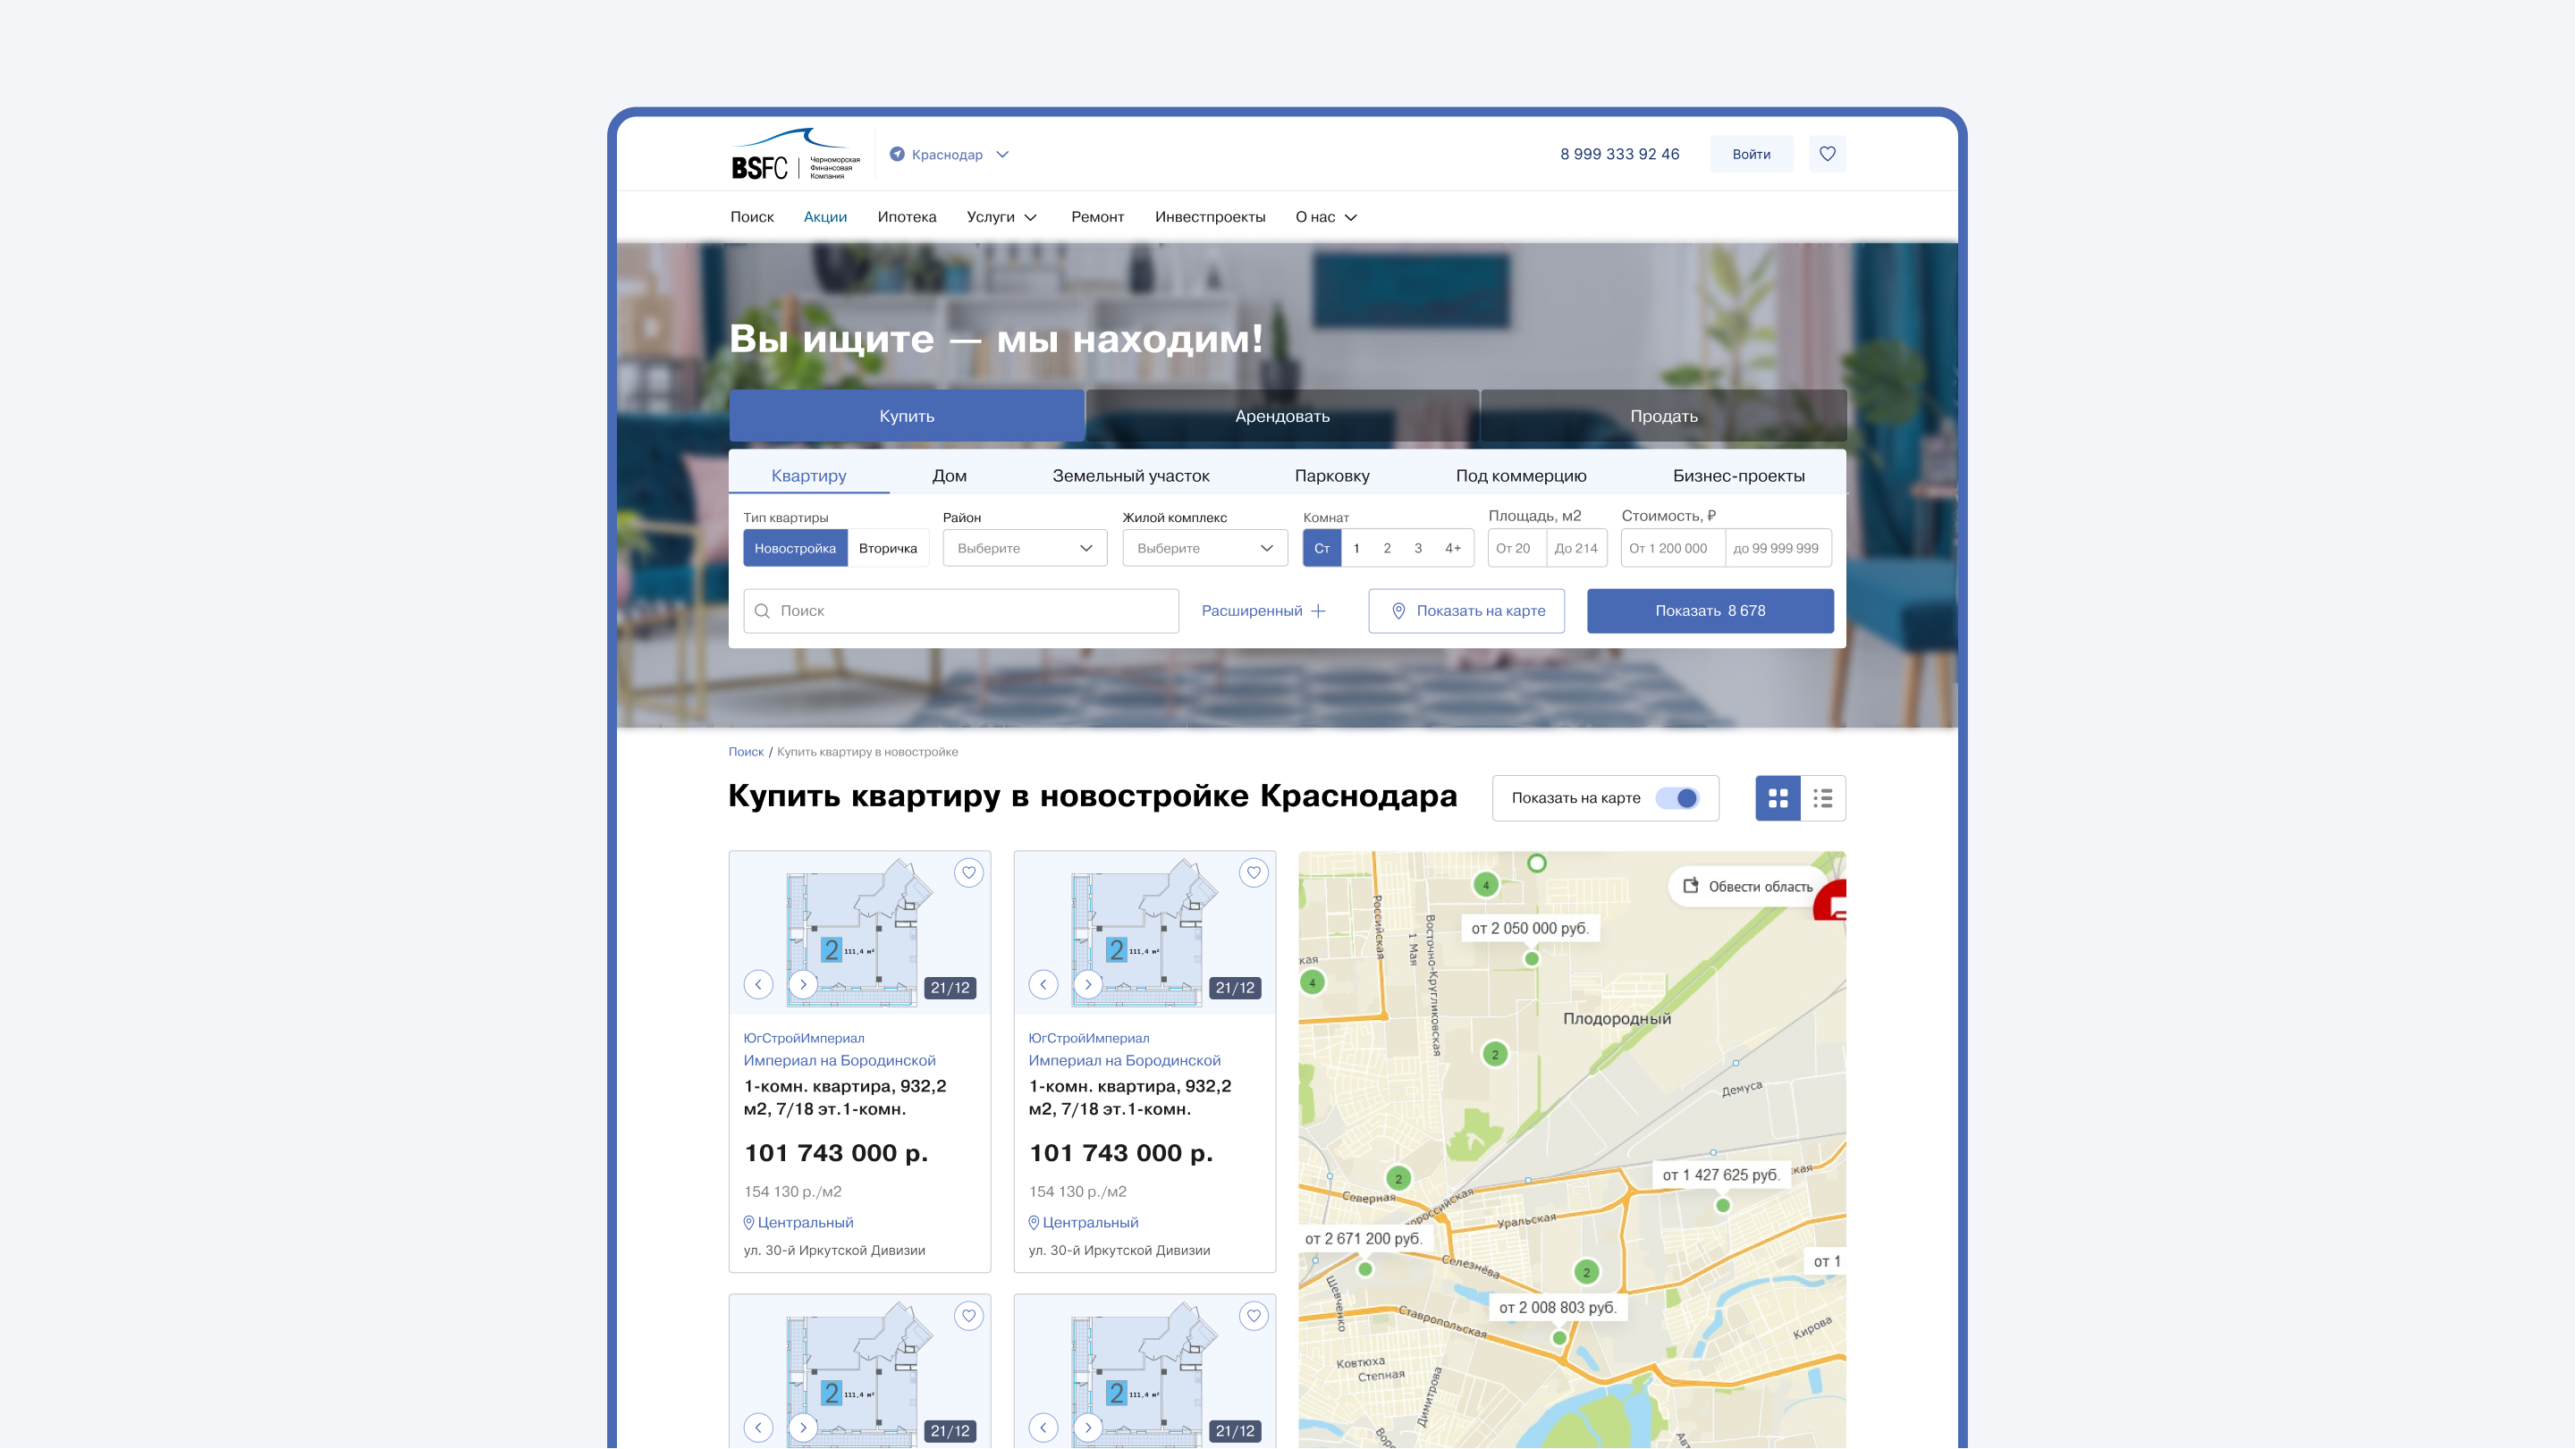Previous photo arrow on bottom-left card

pyautogui.click(x=758, y=1428)
